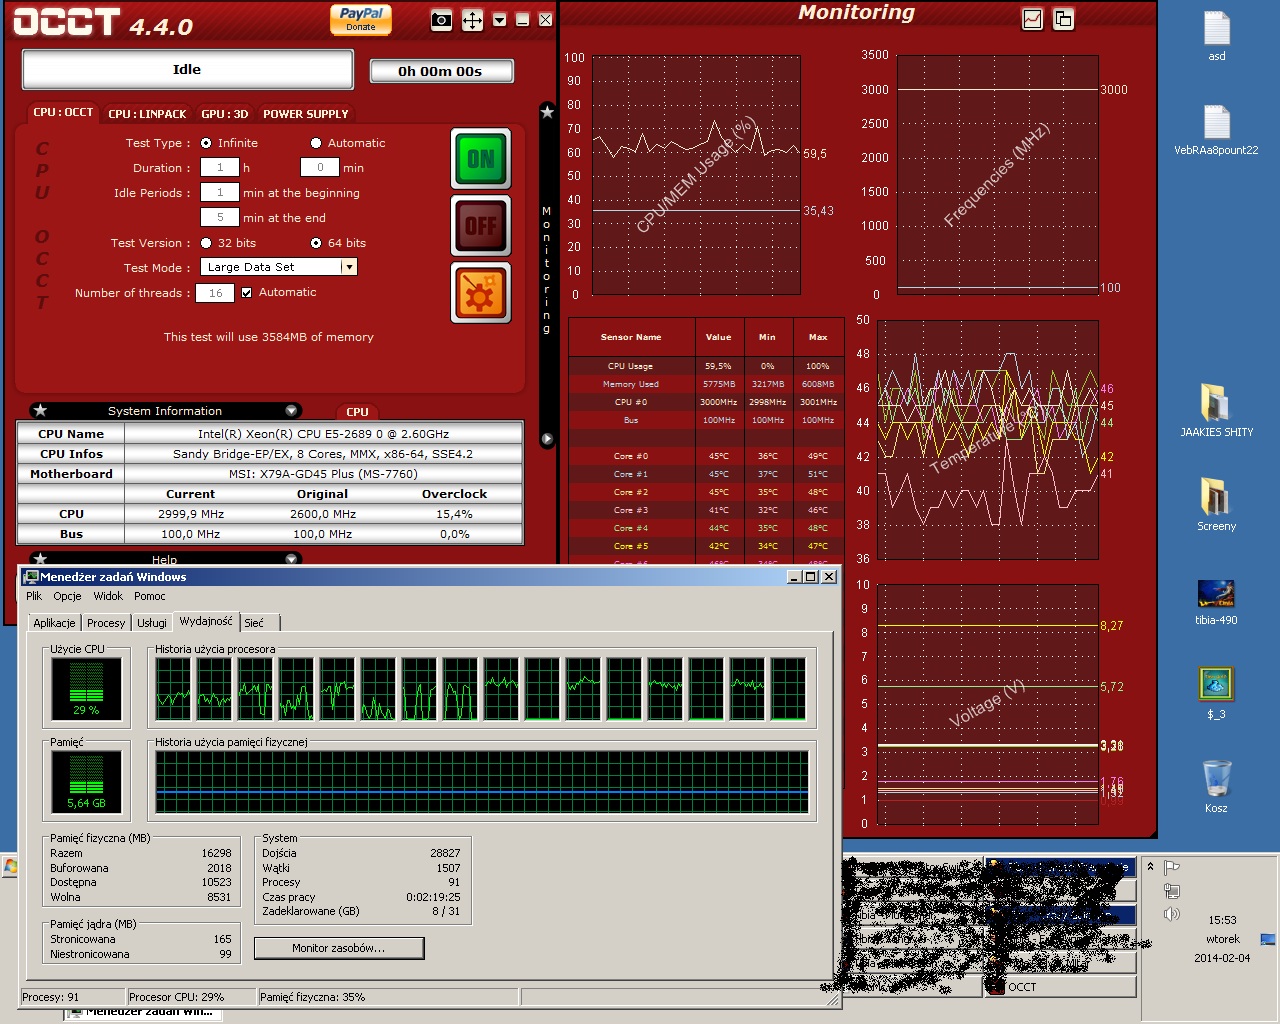The width and height of the screenshot is (1280, 1024).
Task: Select the JAAKIES SHITY folder
Action: pyautogui.click(x=1216, y=410)
